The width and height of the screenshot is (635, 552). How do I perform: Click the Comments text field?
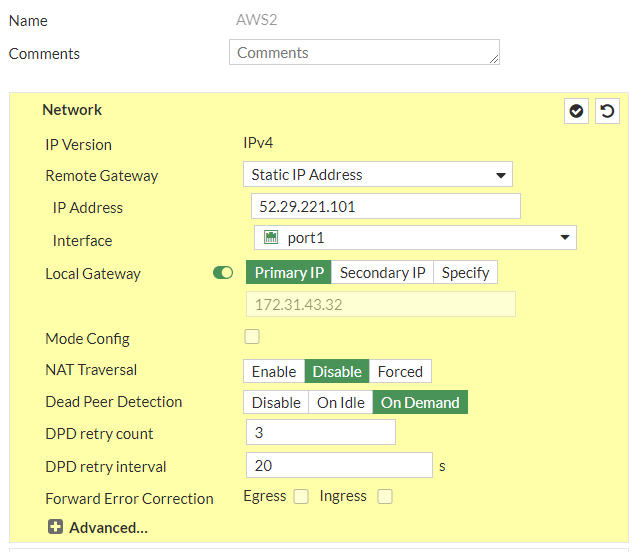[364, 53]
